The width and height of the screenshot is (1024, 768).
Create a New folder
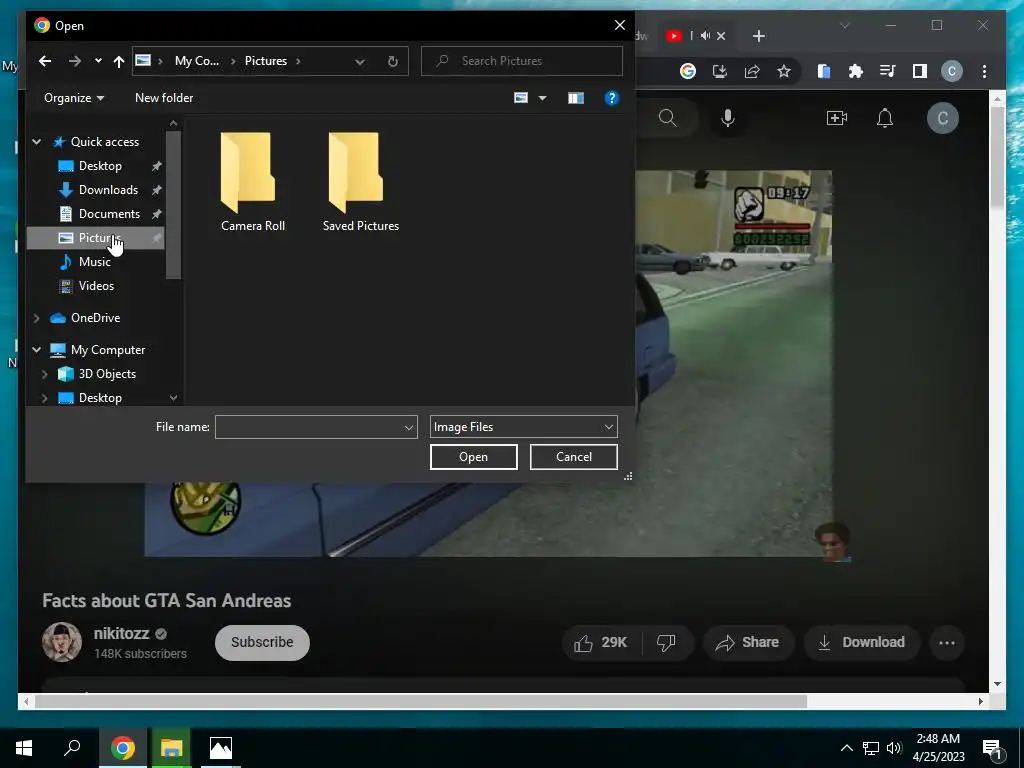(x=164, y=98)
